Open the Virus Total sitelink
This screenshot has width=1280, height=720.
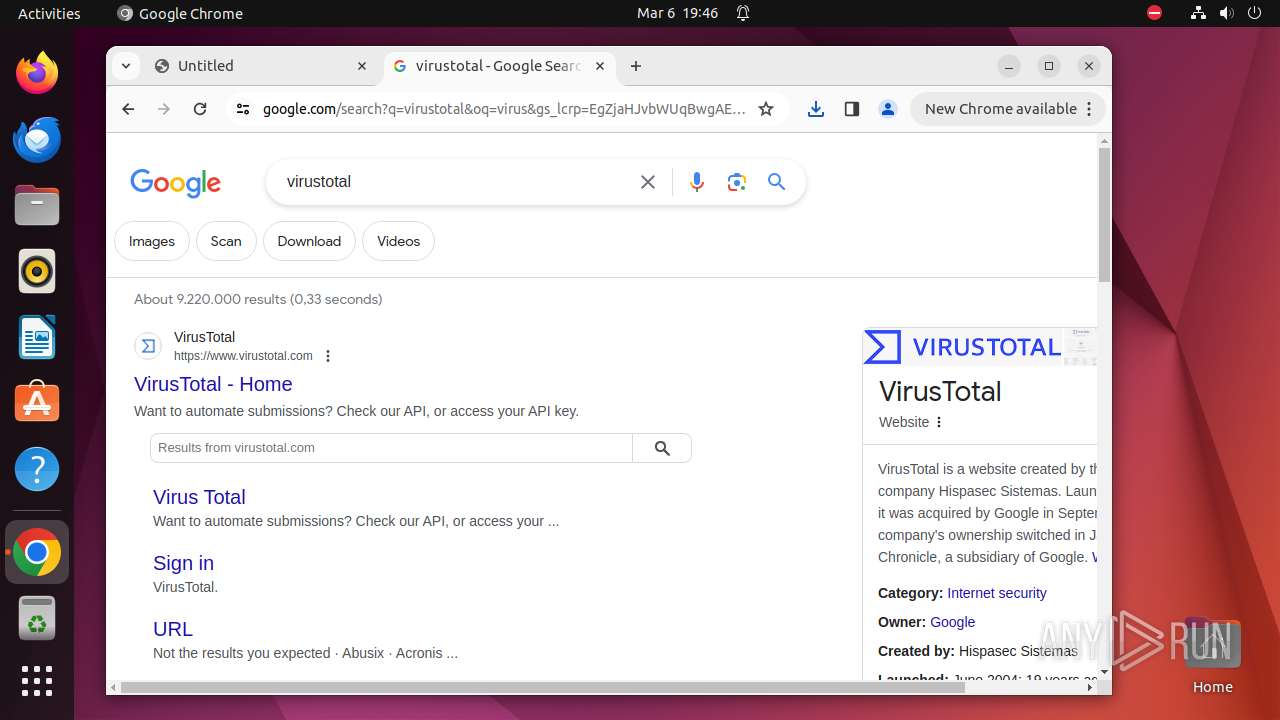199,497
